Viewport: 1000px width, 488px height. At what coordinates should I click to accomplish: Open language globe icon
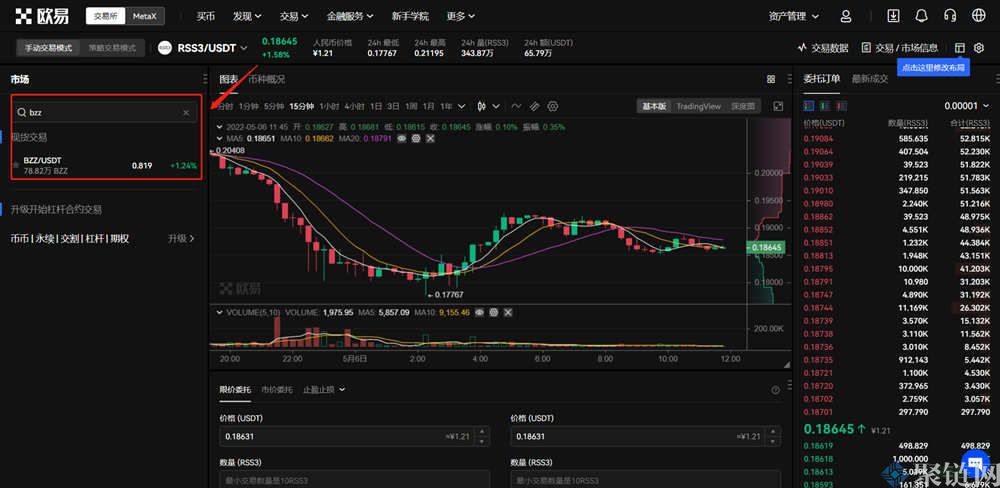978,16
